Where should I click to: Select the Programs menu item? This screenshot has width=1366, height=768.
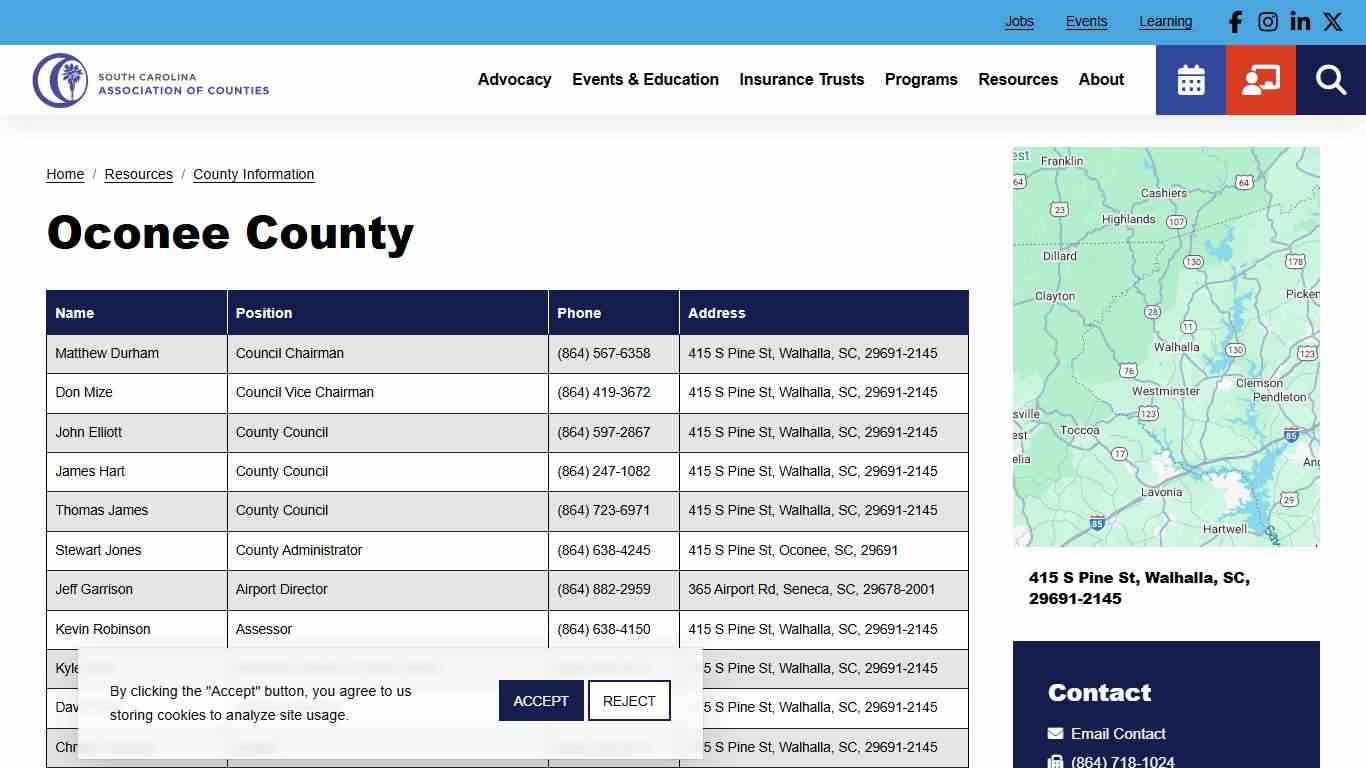point(921,80)
